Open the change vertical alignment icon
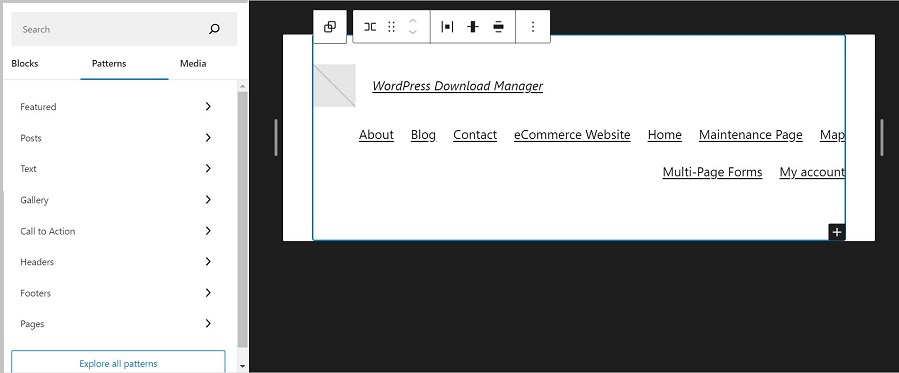The image size is (899, 373). tap(472, 27)
